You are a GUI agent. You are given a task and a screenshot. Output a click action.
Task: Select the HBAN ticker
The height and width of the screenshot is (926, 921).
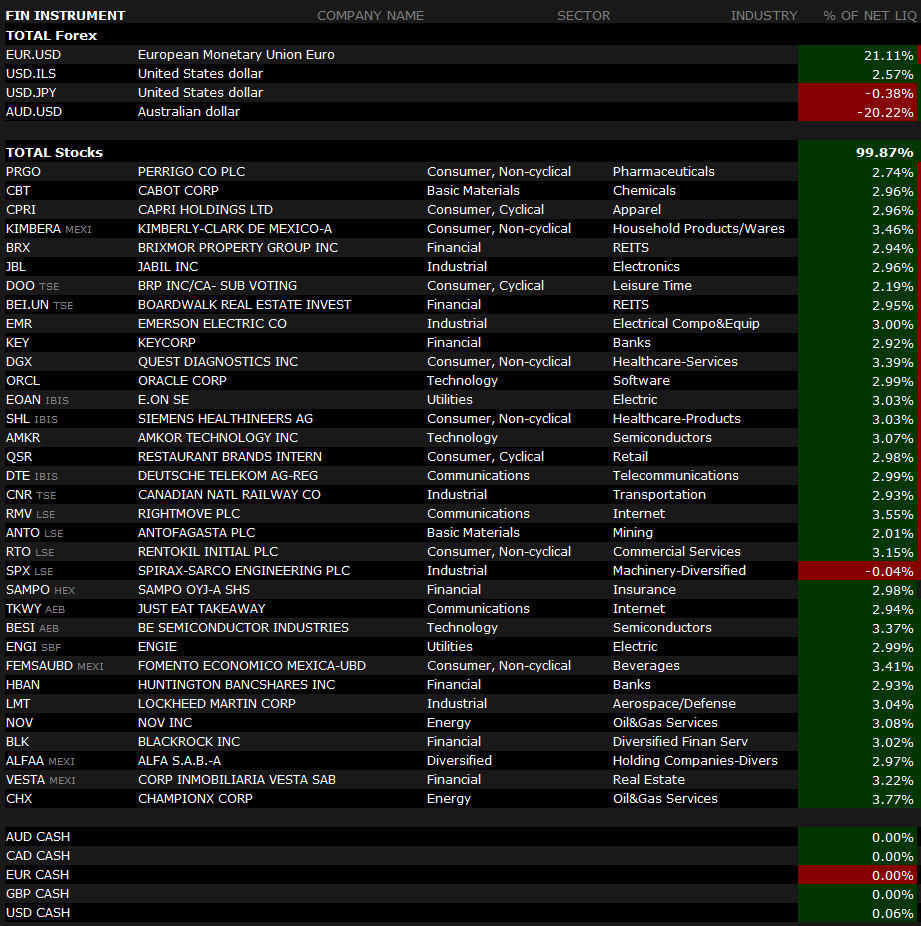22,684
